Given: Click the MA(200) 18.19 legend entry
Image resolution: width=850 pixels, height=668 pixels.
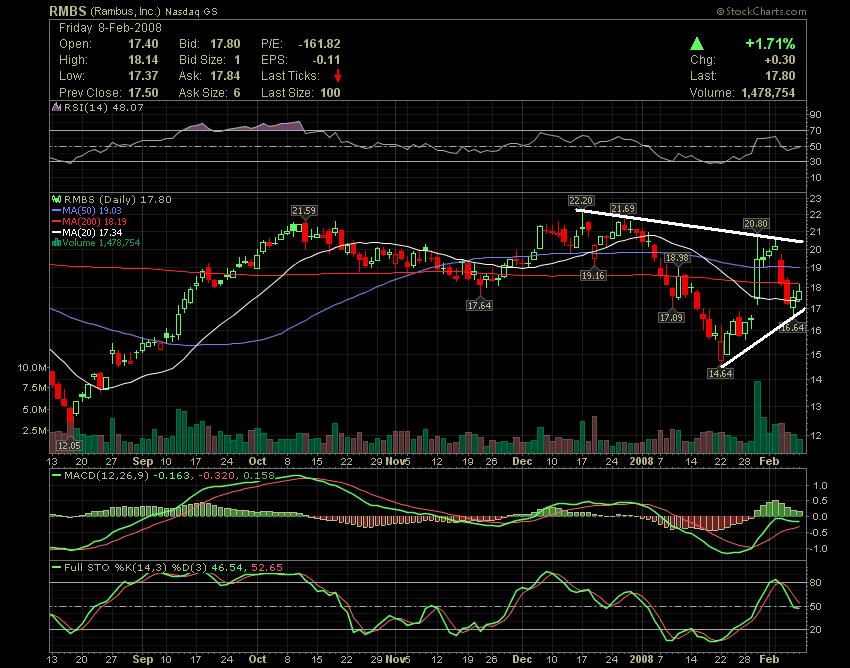Looking at the screenshot, I should tap(89, 221).
